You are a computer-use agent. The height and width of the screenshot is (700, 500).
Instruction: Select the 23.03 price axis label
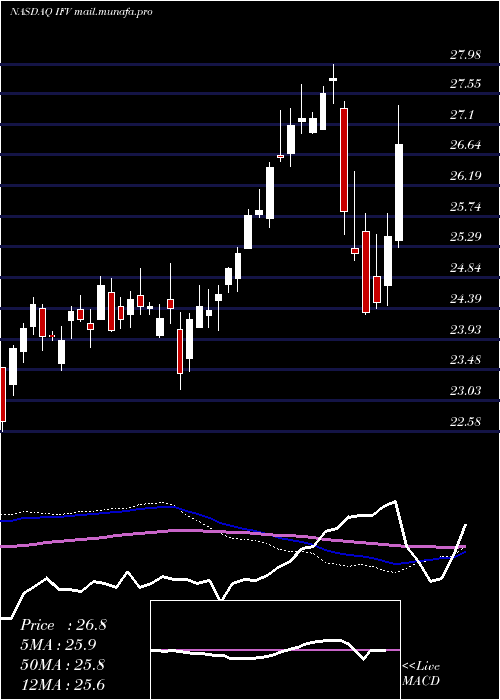pyautogui.click(x=465, y=391)
